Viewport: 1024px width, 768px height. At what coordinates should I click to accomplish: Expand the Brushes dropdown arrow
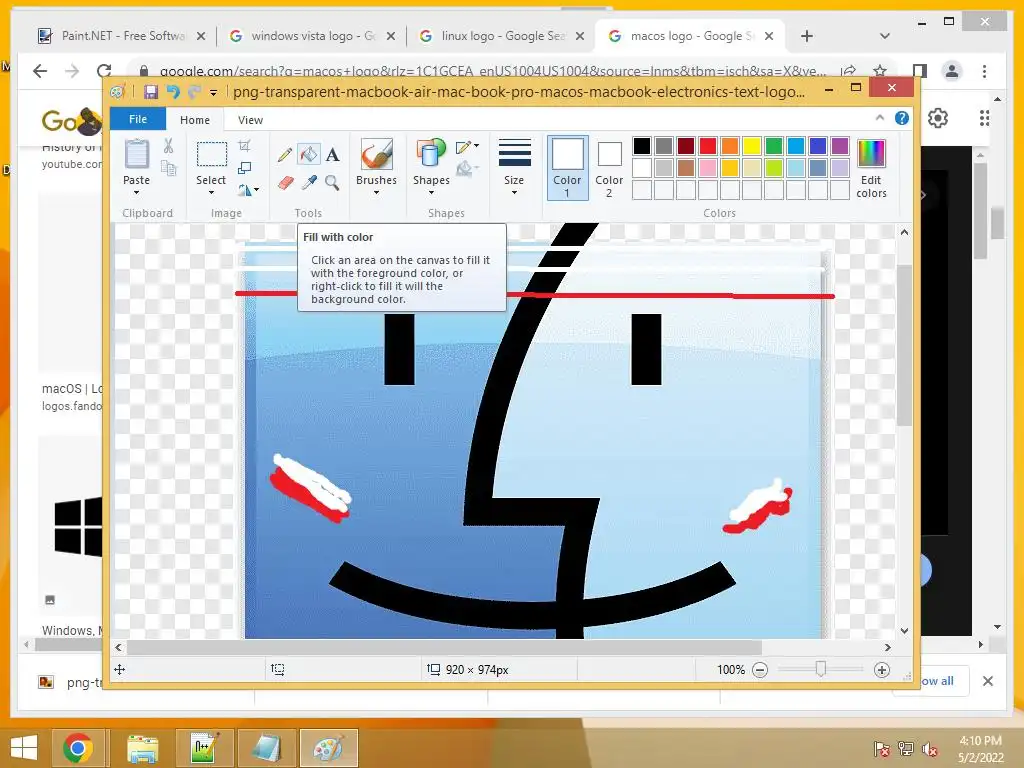pos(376,193)
